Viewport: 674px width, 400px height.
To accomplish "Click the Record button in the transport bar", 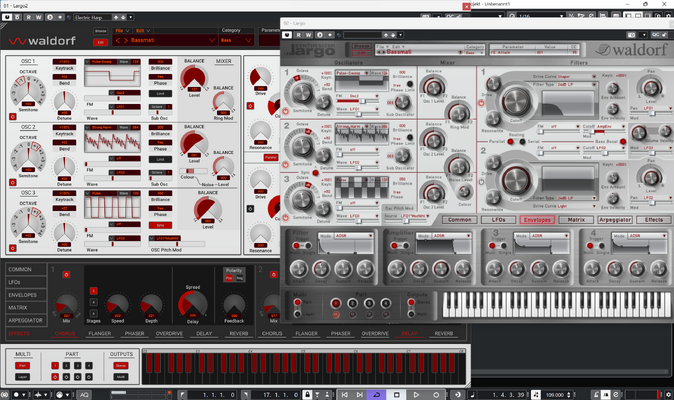I will pyautogui.click(x=436, y=395).
